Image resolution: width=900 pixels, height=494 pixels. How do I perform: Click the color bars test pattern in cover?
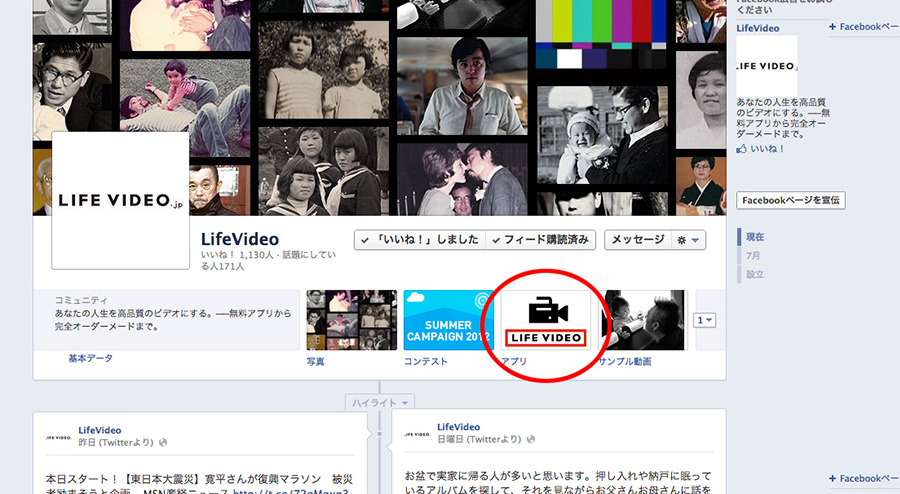point(601,34)
